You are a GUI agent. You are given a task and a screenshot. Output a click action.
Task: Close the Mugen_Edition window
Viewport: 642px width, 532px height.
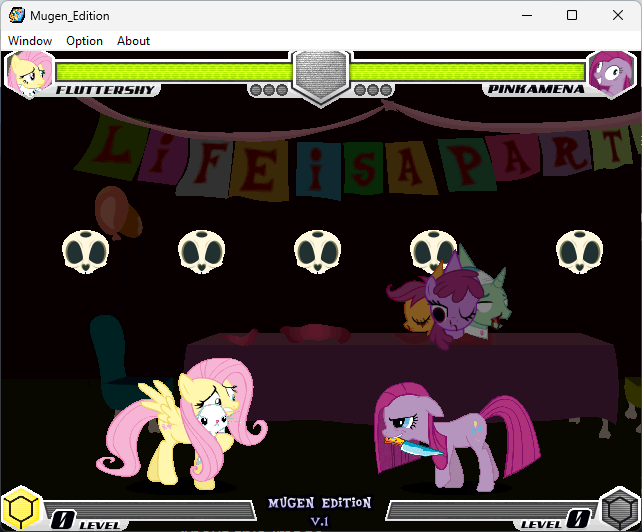[x=618, y=16]
